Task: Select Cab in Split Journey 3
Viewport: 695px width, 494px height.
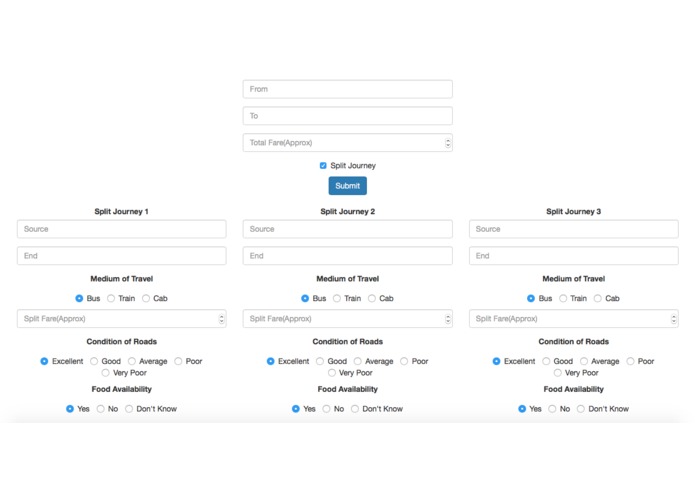Action: click(x=598, y=299)
